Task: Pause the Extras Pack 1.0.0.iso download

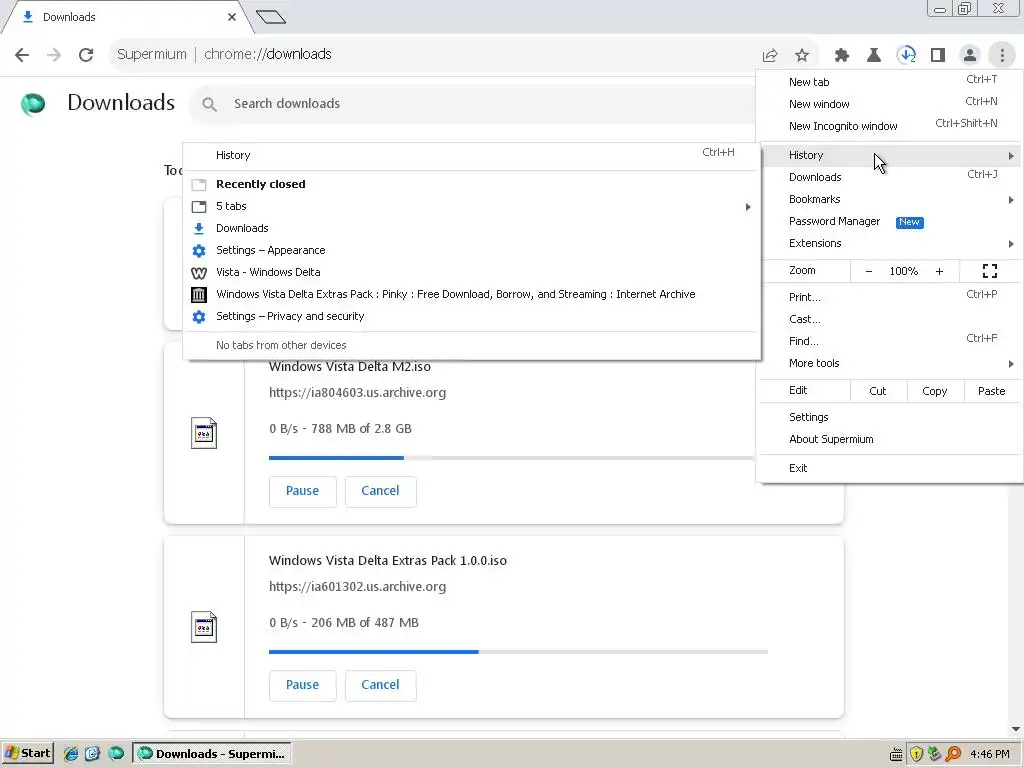Action: coord(302,685)
